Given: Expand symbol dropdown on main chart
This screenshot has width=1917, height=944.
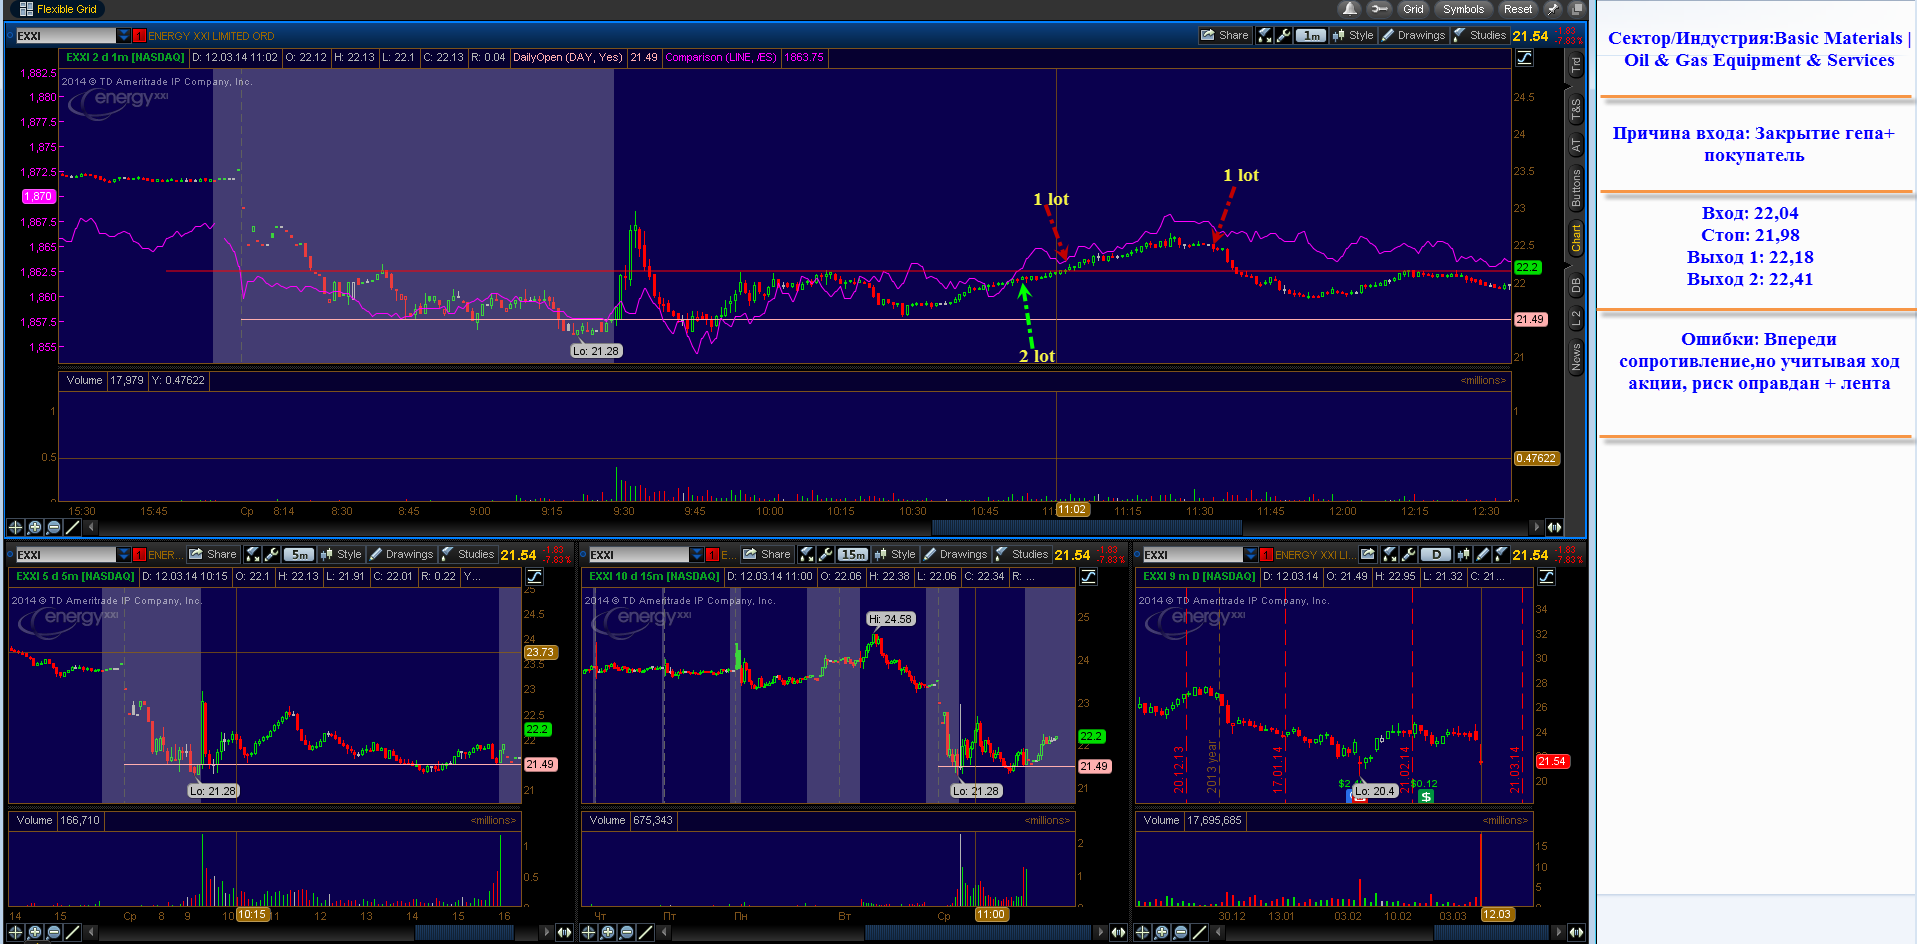Looking at the screenshot, I should (x=123, y=35).
